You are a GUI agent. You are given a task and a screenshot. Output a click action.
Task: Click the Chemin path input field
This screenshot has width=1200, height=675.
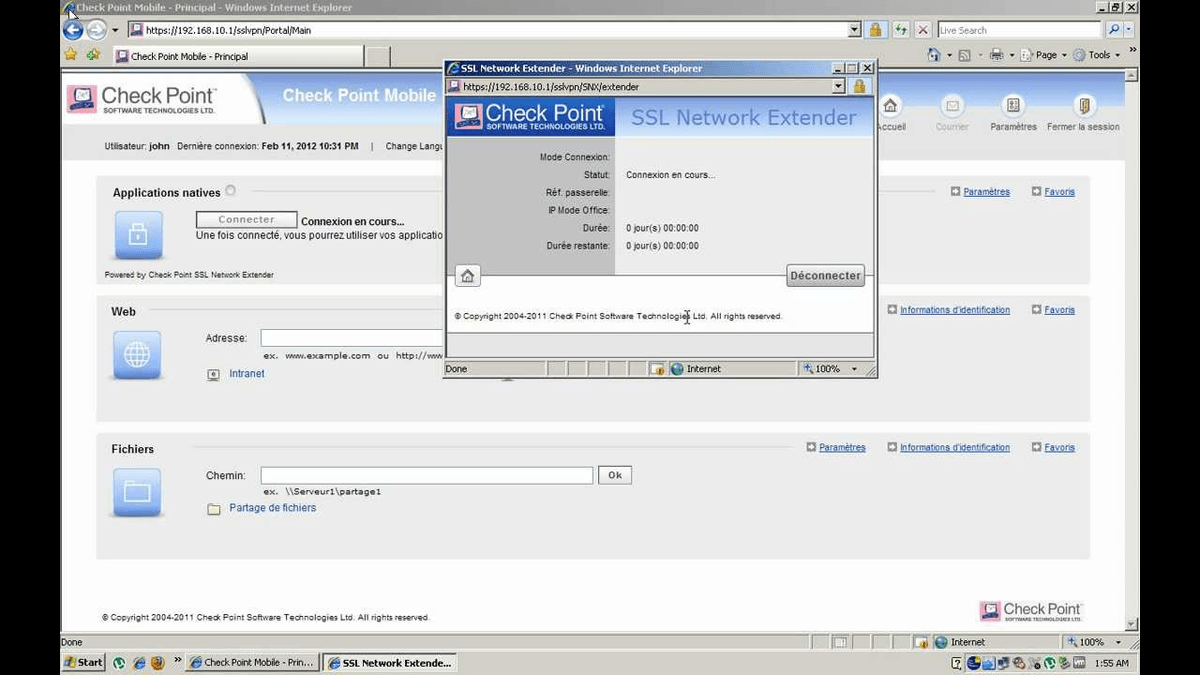coord(426,476)
